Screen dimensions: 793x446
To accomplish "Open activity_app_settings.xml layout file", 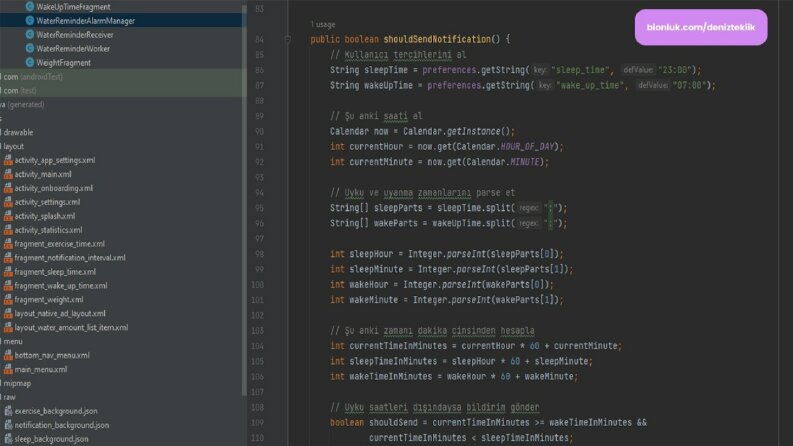I will coord(55,160).
